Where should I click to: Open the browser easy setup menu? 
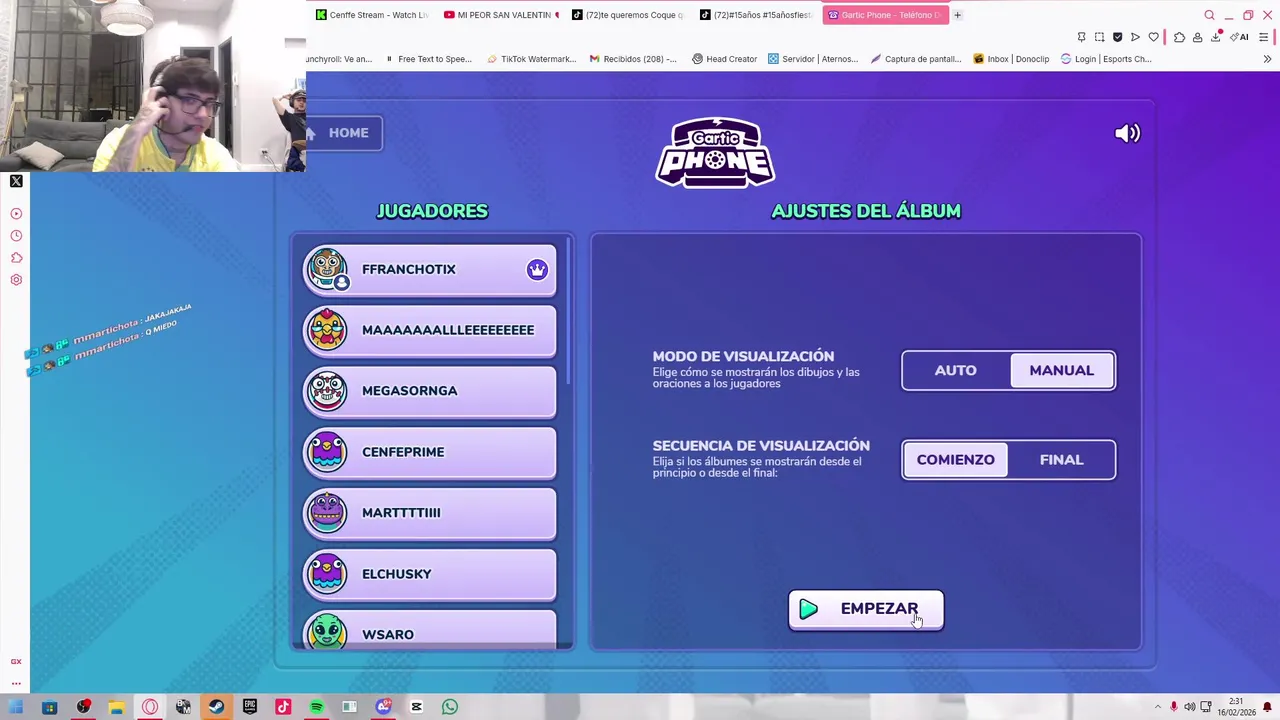[1264, 37]
